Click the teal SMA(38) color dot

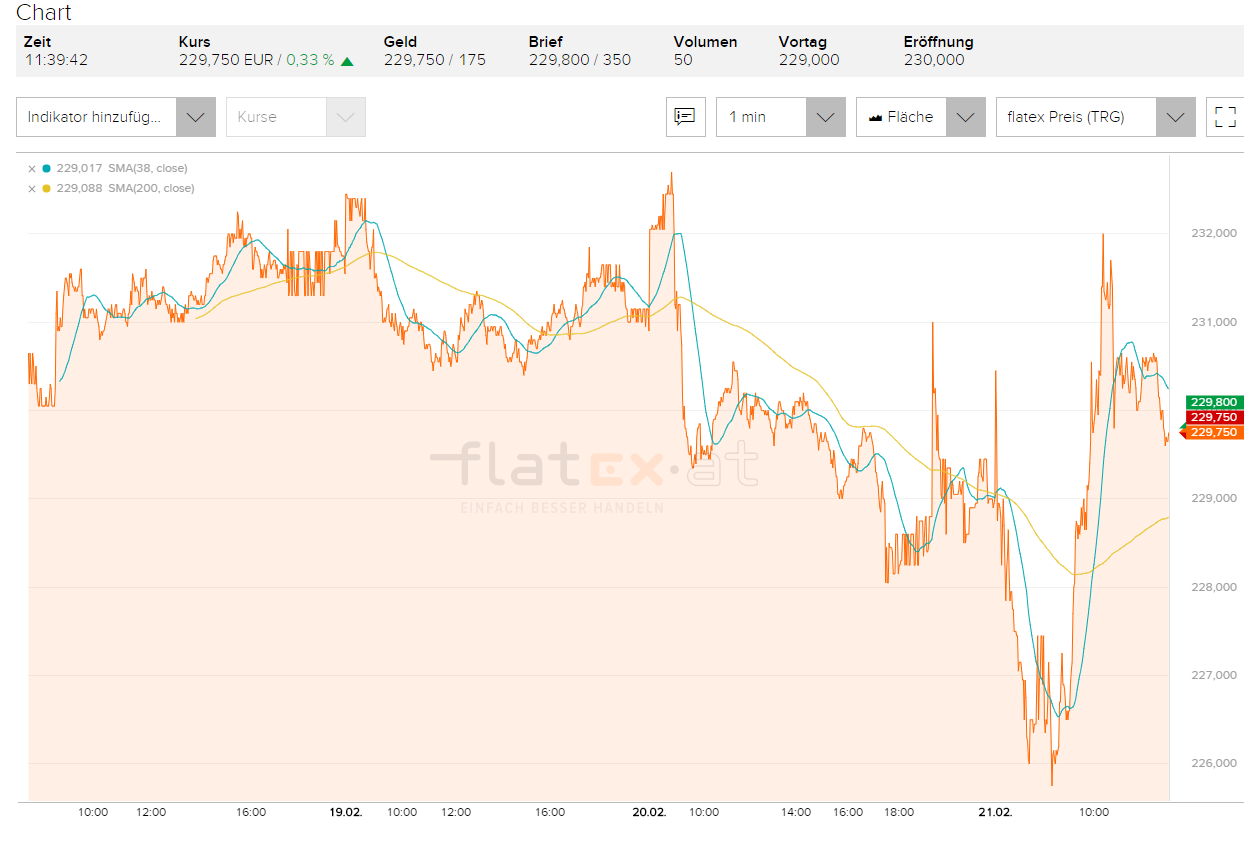(x=46, y=169)
